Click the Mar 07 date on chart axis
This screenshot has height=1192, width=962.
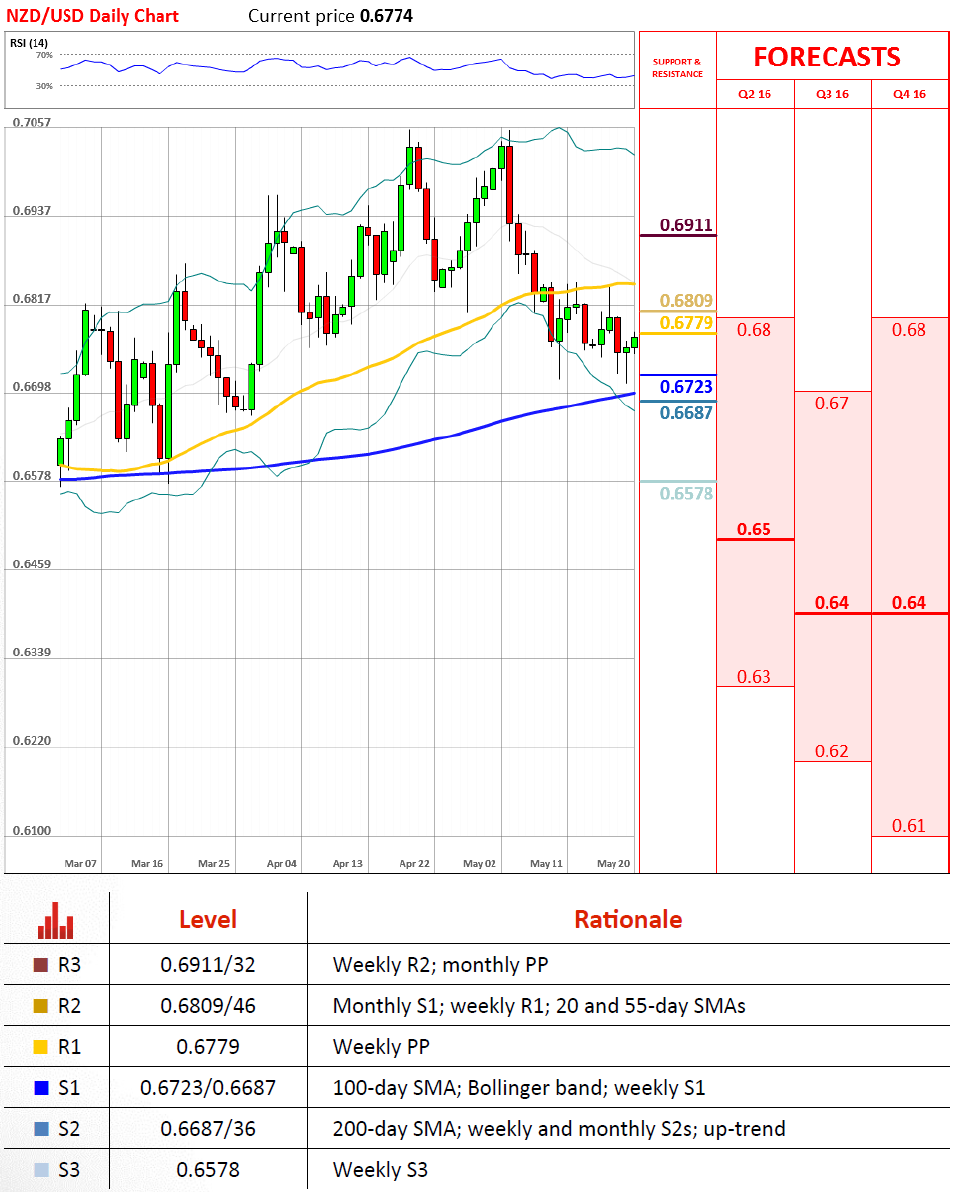80,862
